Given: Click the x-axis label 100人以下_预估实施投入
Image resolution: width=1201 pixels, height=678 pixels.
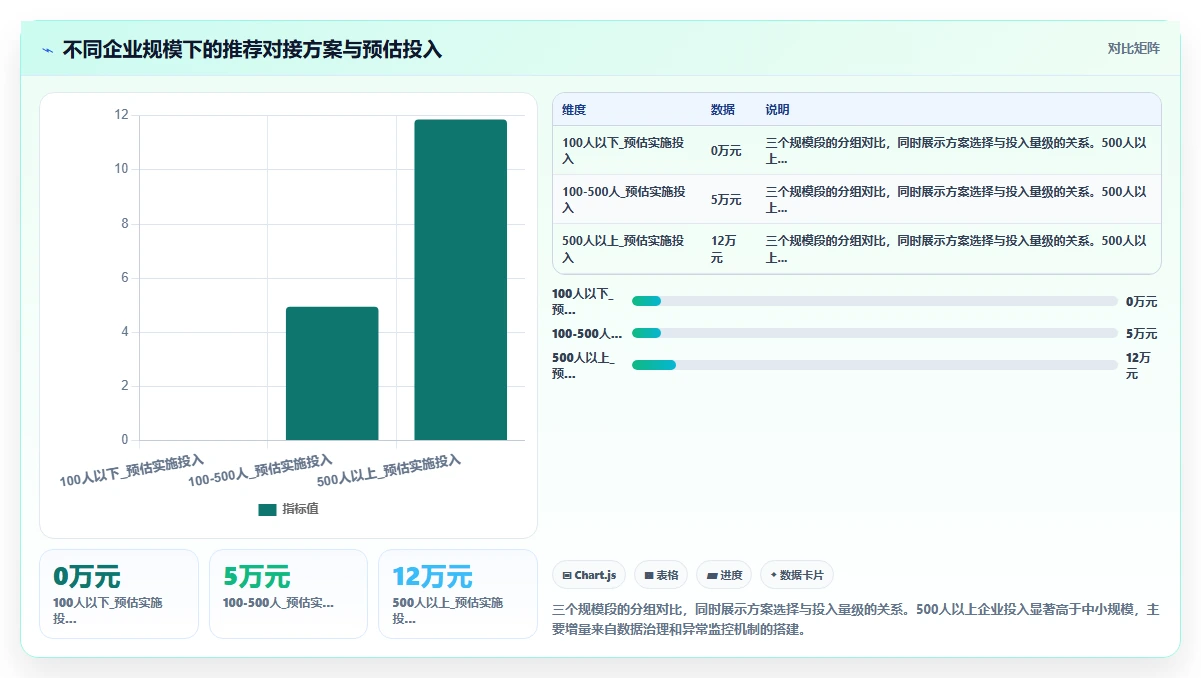Looking at the screenshot, I should (x=132, y=470).
